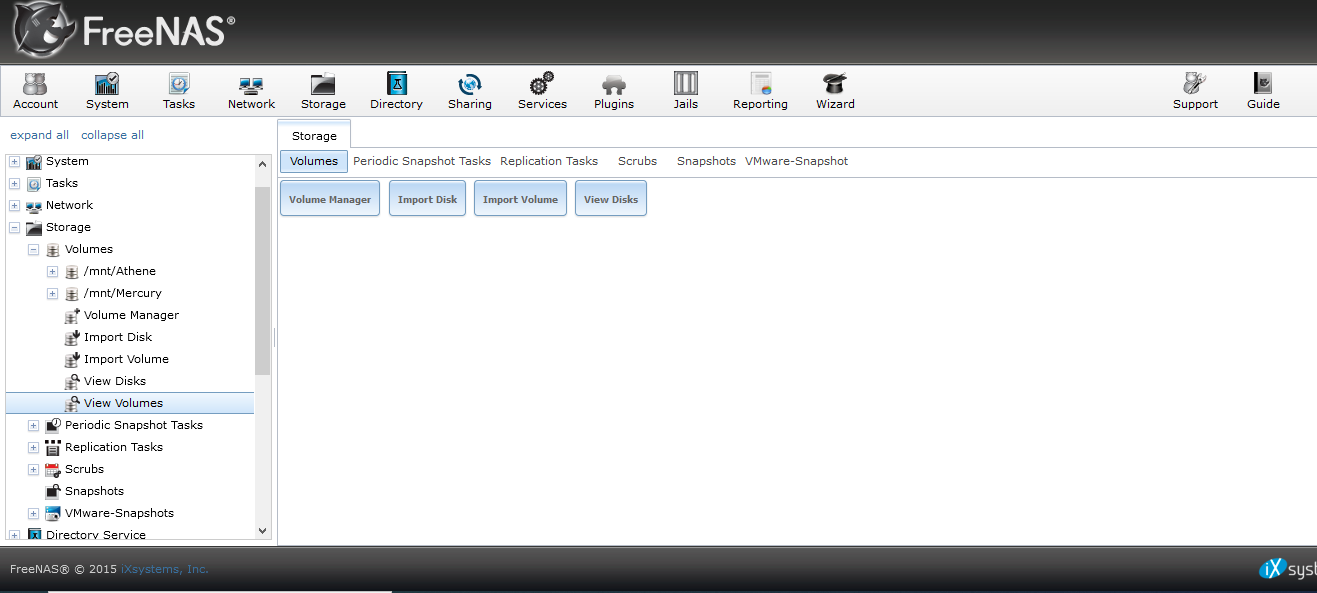Open the Reporting toolbar icon

[760, 90]
